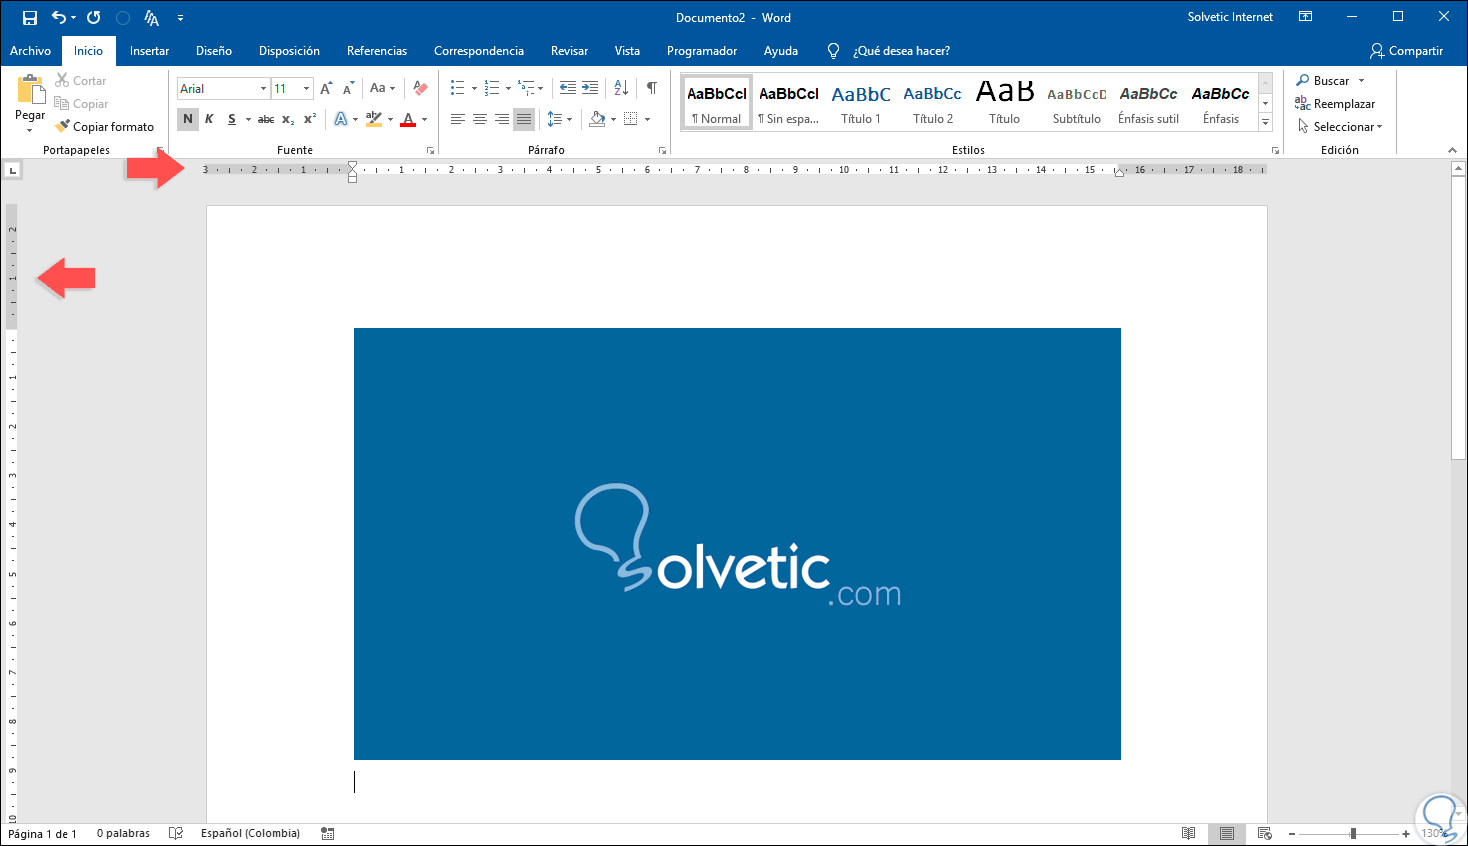Toggle superscript formatting

point(310,119)
